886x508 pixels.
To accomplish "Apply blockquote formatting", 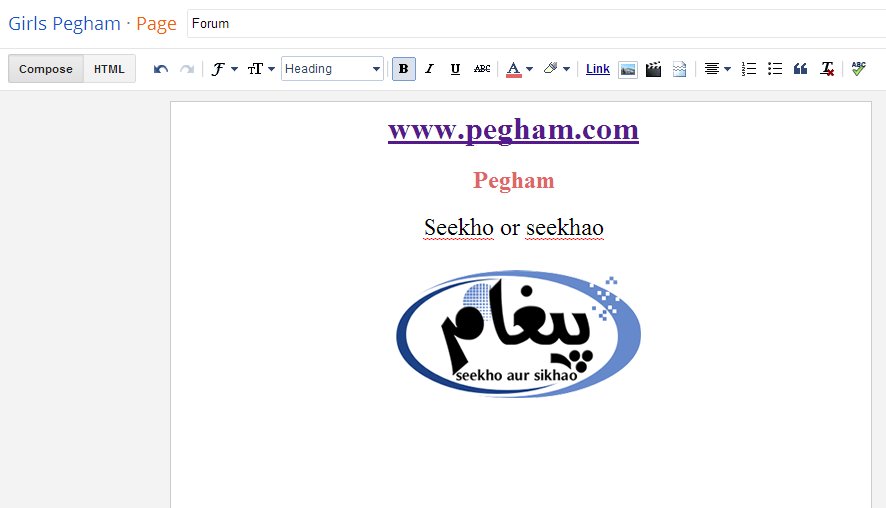I will coord(800,69).
